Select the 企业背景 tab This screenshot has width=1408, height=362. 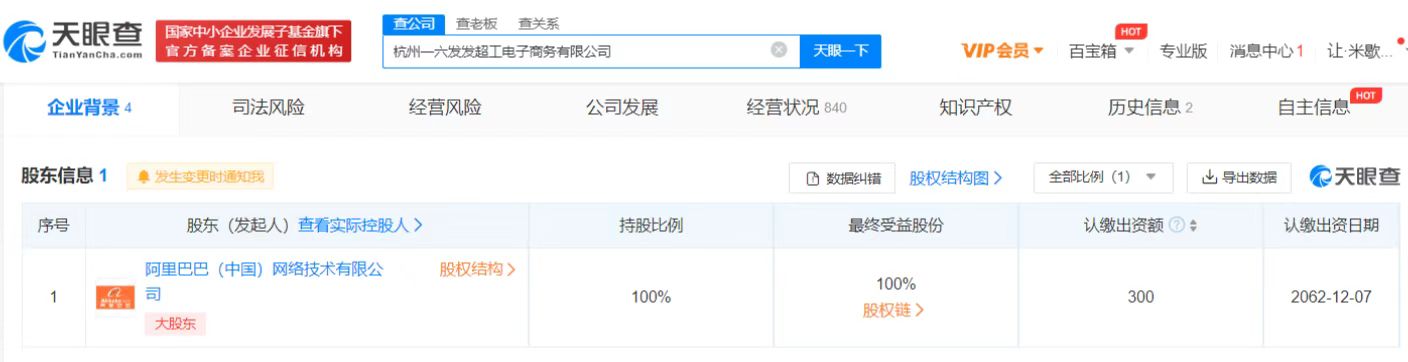[x=89, y=108]
